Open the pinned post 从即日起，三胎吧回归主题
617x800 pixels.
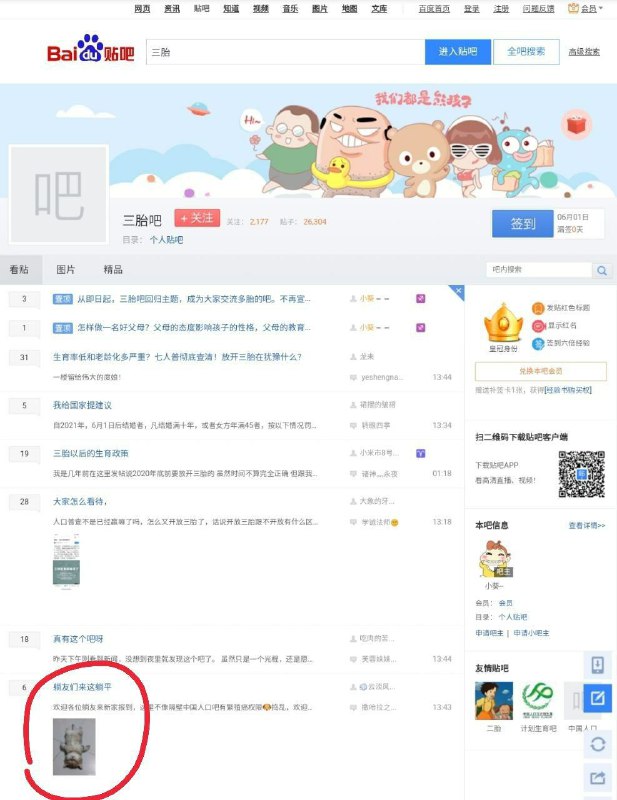click(x=193, y=298)
